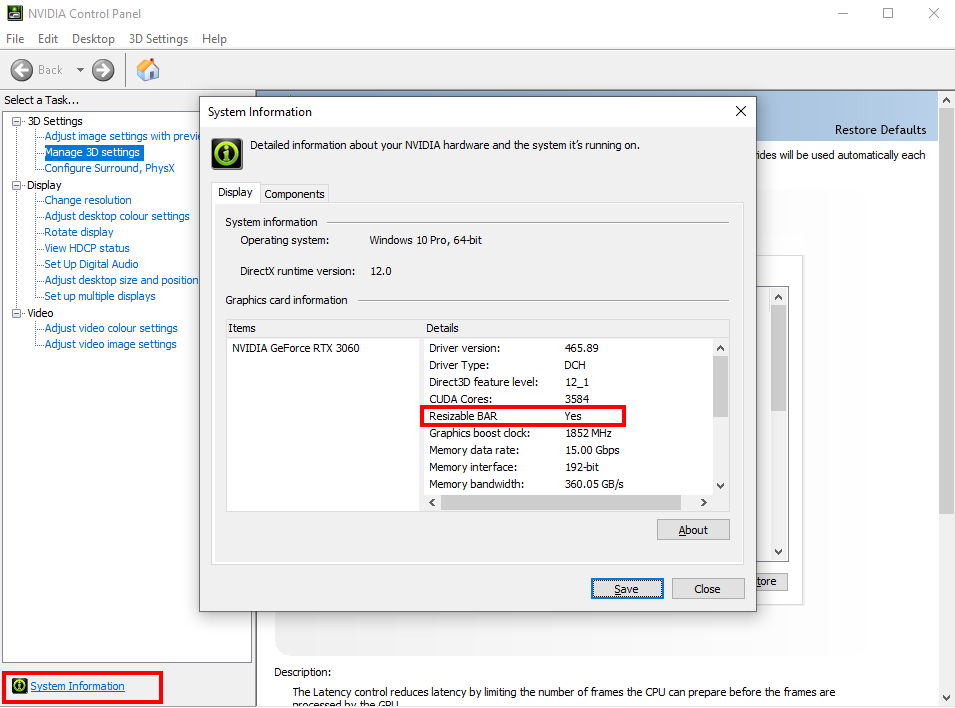Screen dimensions: 955x708
Task: Open the Back history dropdown arrow
Action: pos(80,70)
